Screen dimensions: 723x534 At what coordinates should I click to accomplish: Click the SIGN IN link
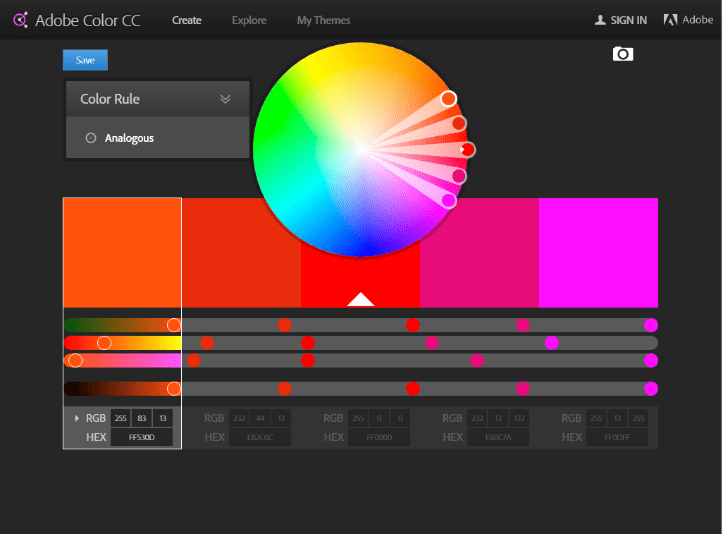pyautogui.click(x=628, y=20)
